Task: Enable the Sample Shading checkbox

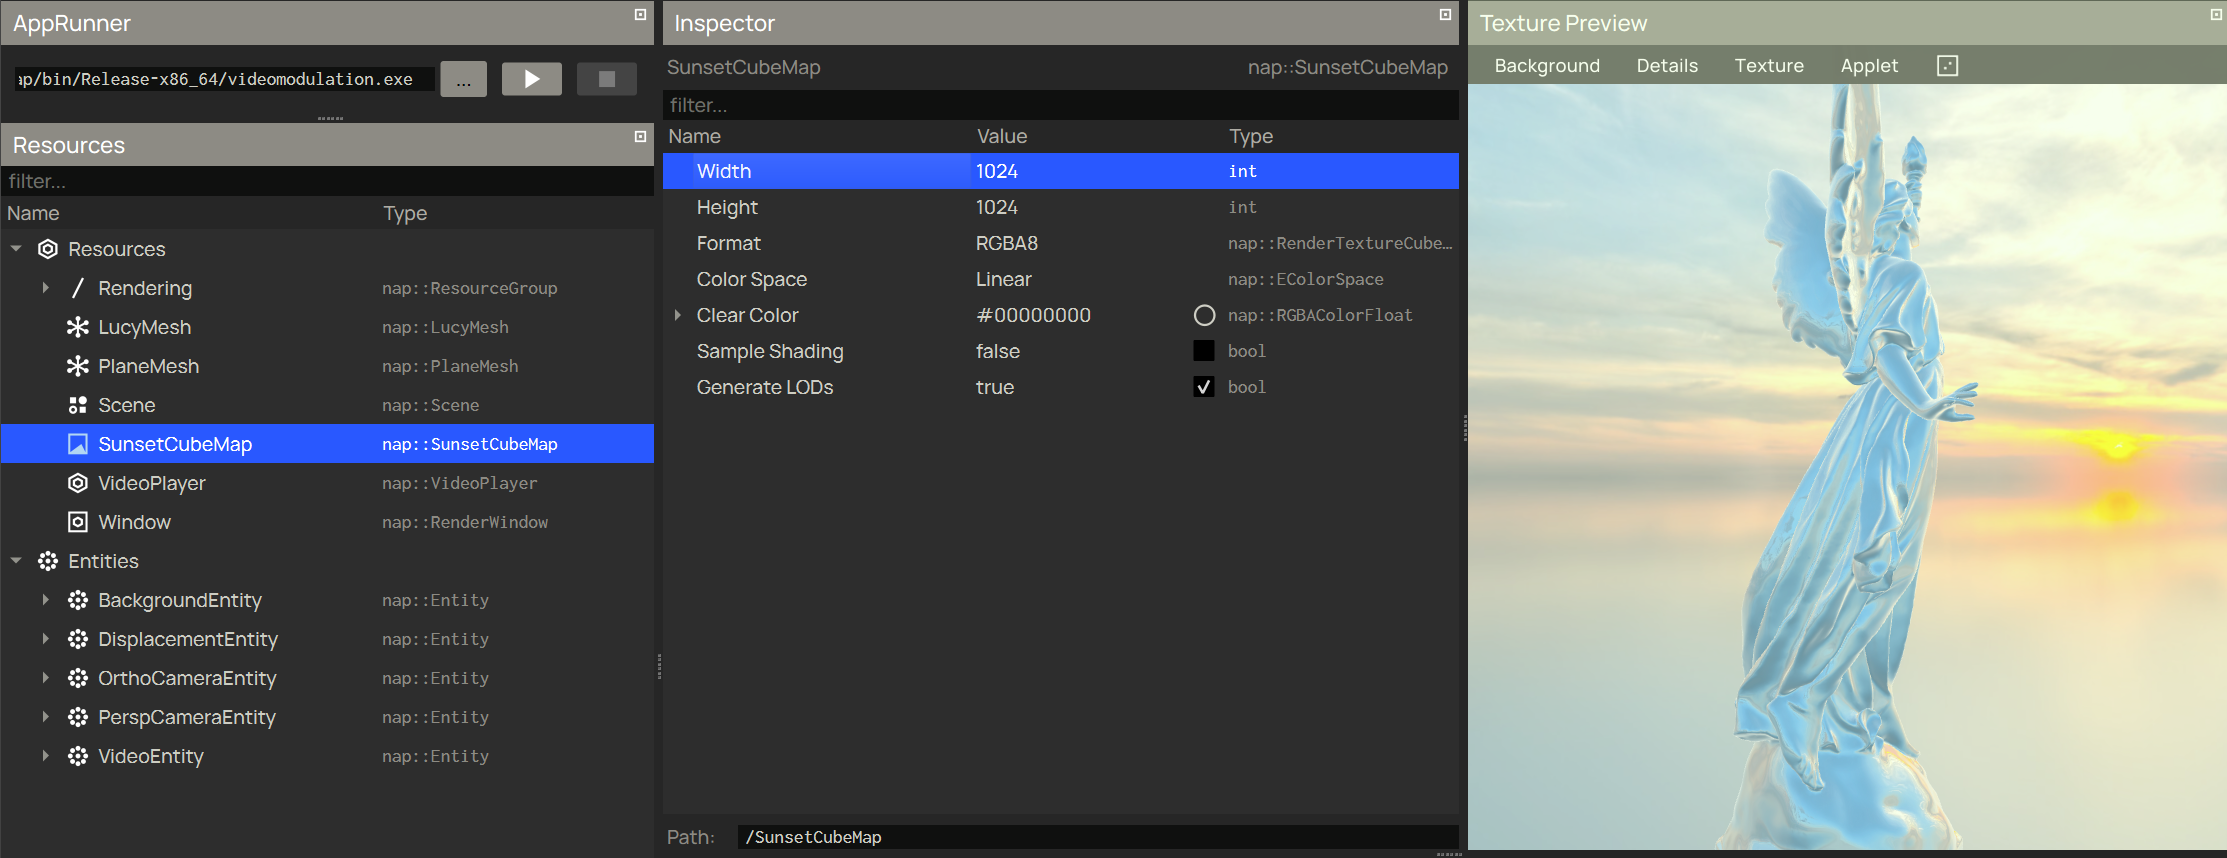Action: (x=1204, y=351)
